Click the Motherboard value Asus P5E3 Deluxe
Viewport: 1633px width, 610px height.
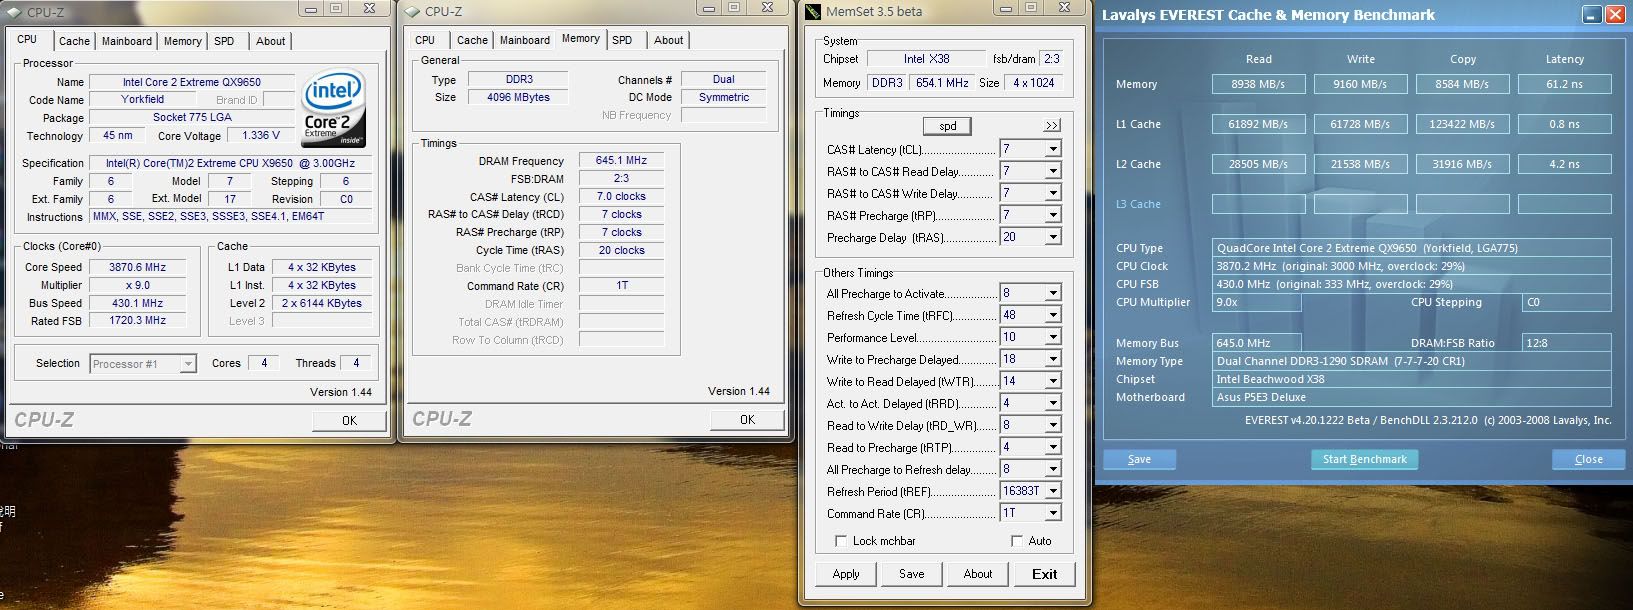[x=1412, y=397]
